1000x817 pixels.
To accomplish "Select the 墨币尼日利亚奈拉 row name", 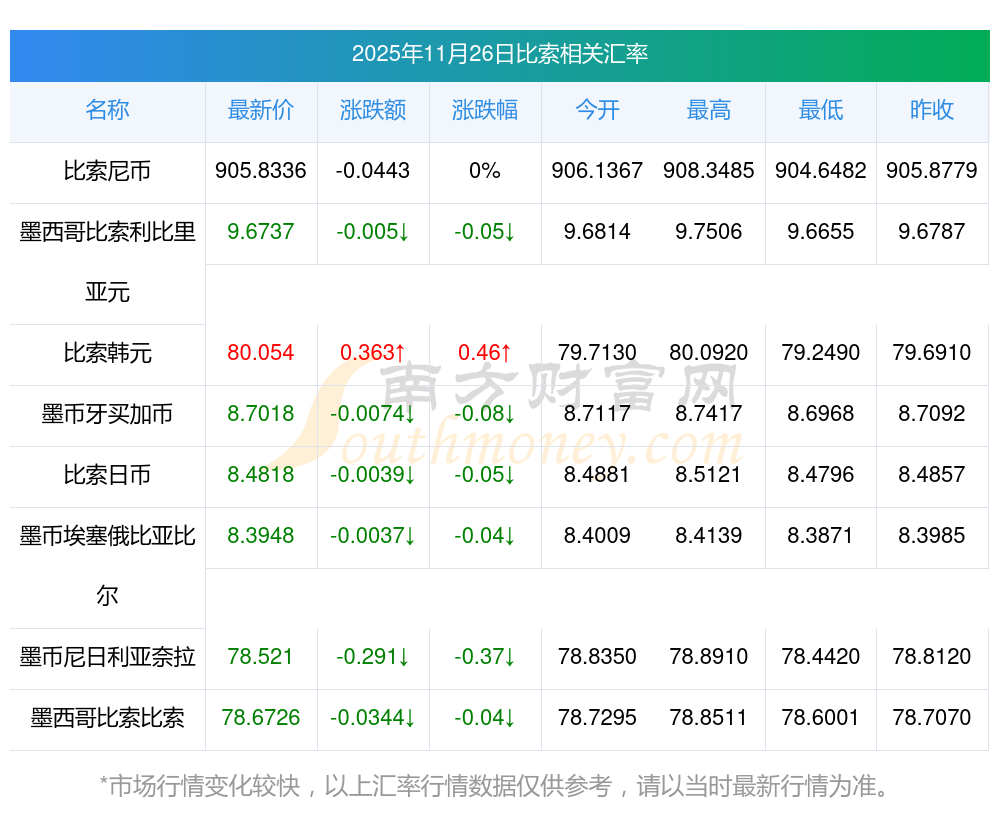I will pos(107,657).
